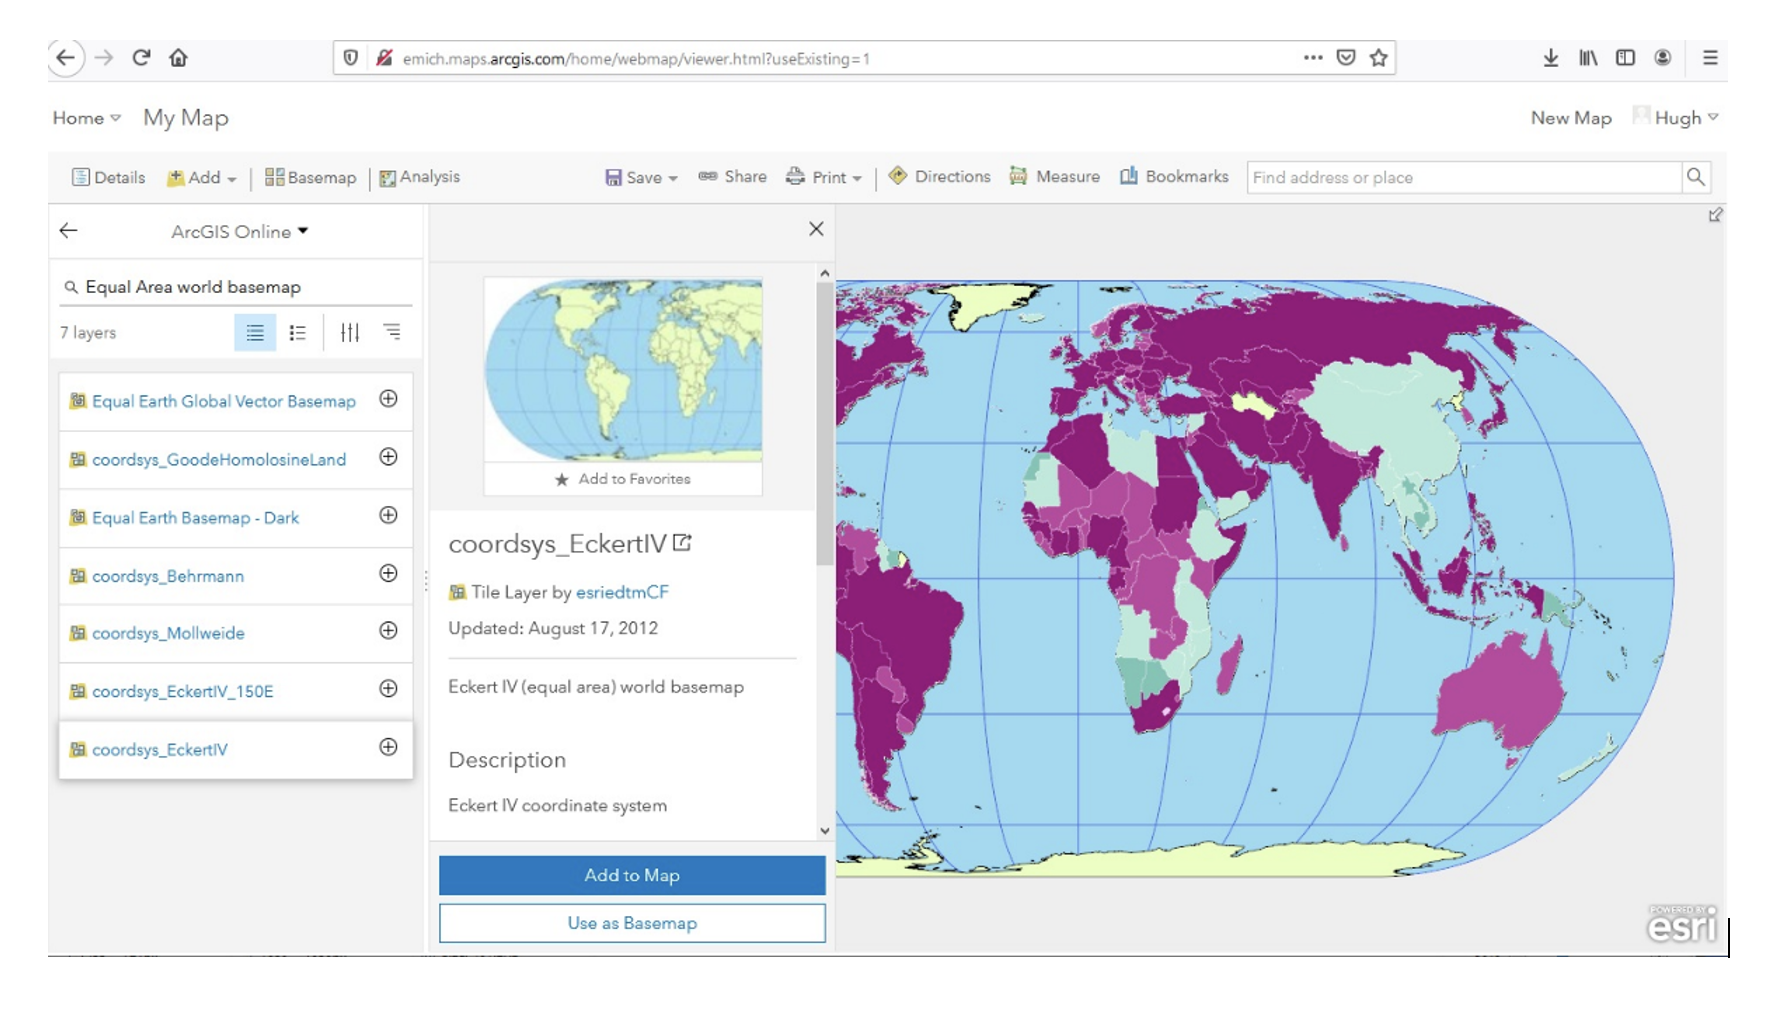
Task: Open the Measure tool
Action: [1054, 176]
